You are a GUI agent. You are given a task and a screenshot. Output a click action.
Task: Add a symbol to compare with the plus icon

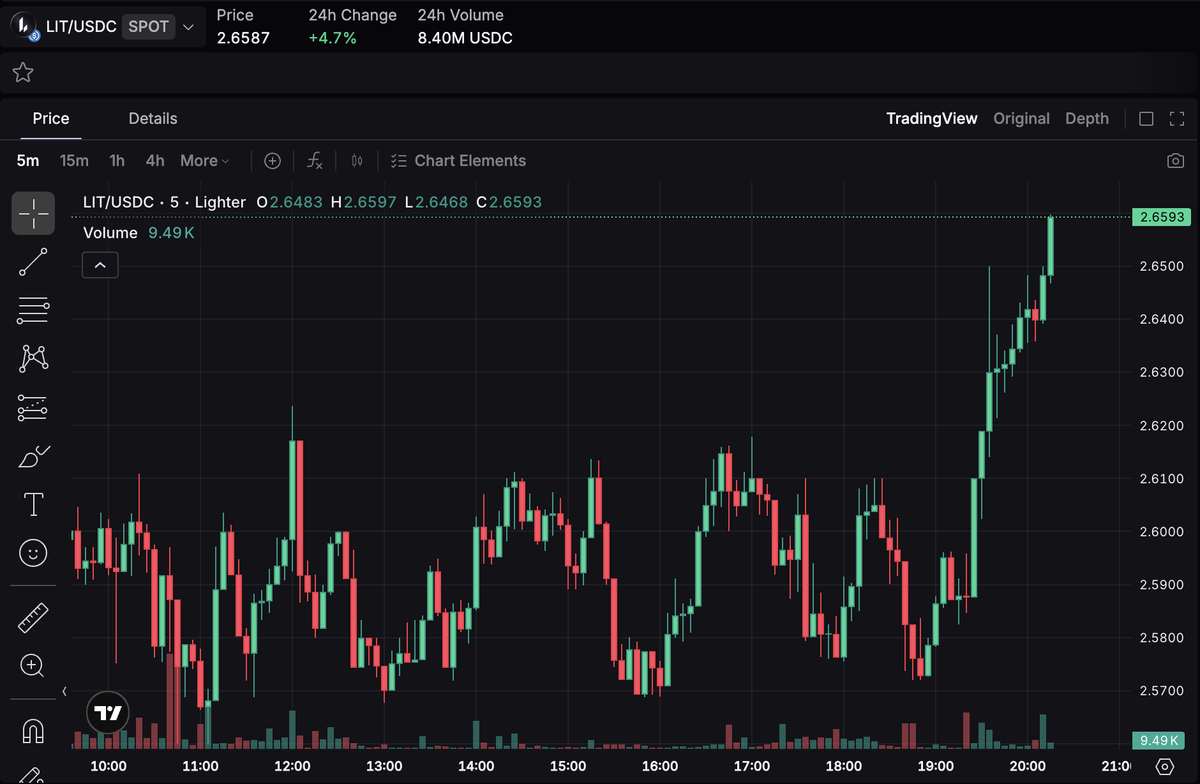click(x=272, y=161)
